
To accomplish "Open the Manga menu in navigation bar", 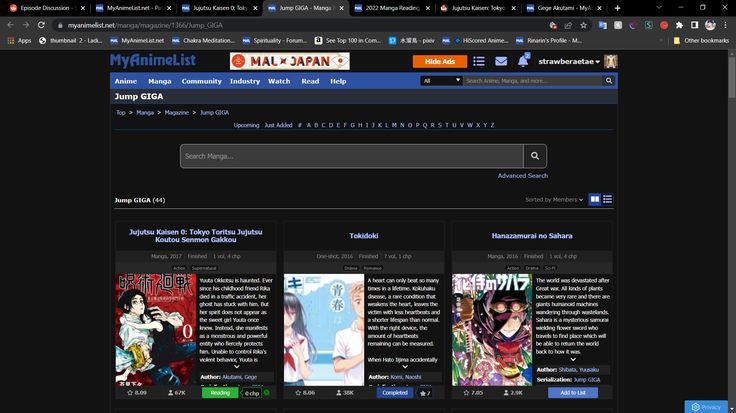I will tap(160, 81).
